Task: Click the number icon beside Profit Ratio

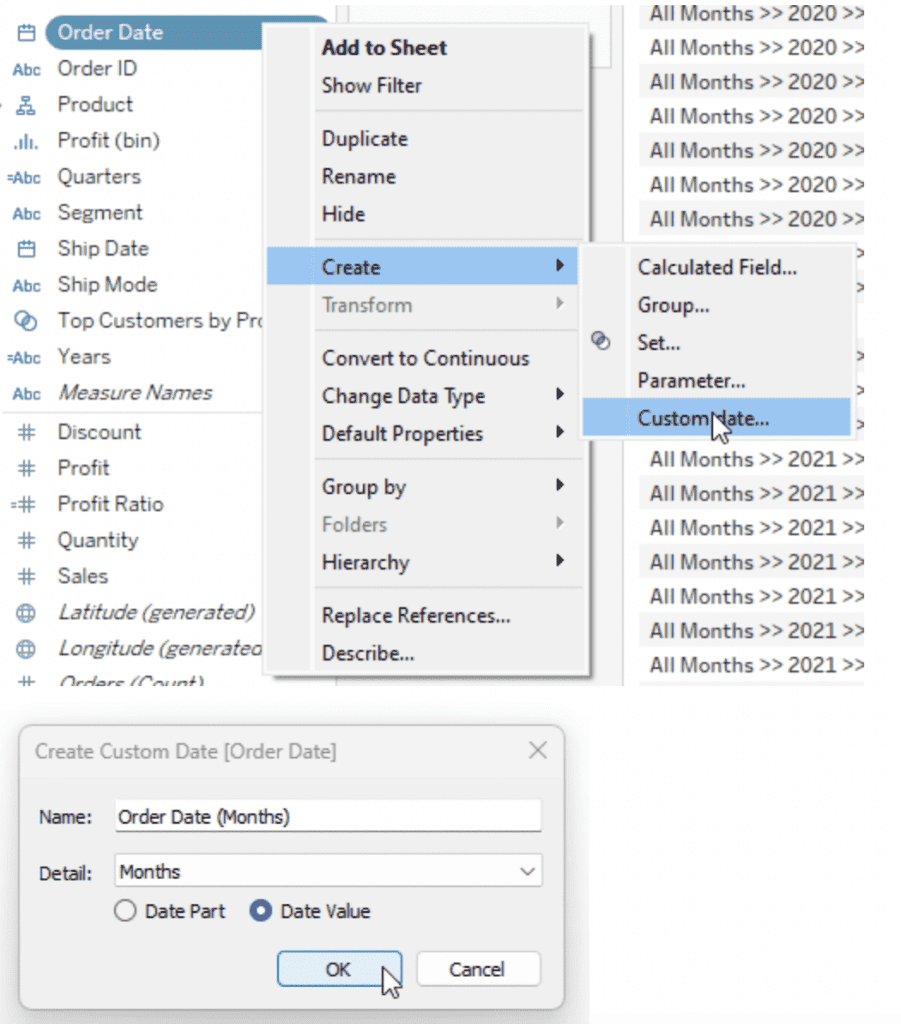Action: tap(24, 505)
